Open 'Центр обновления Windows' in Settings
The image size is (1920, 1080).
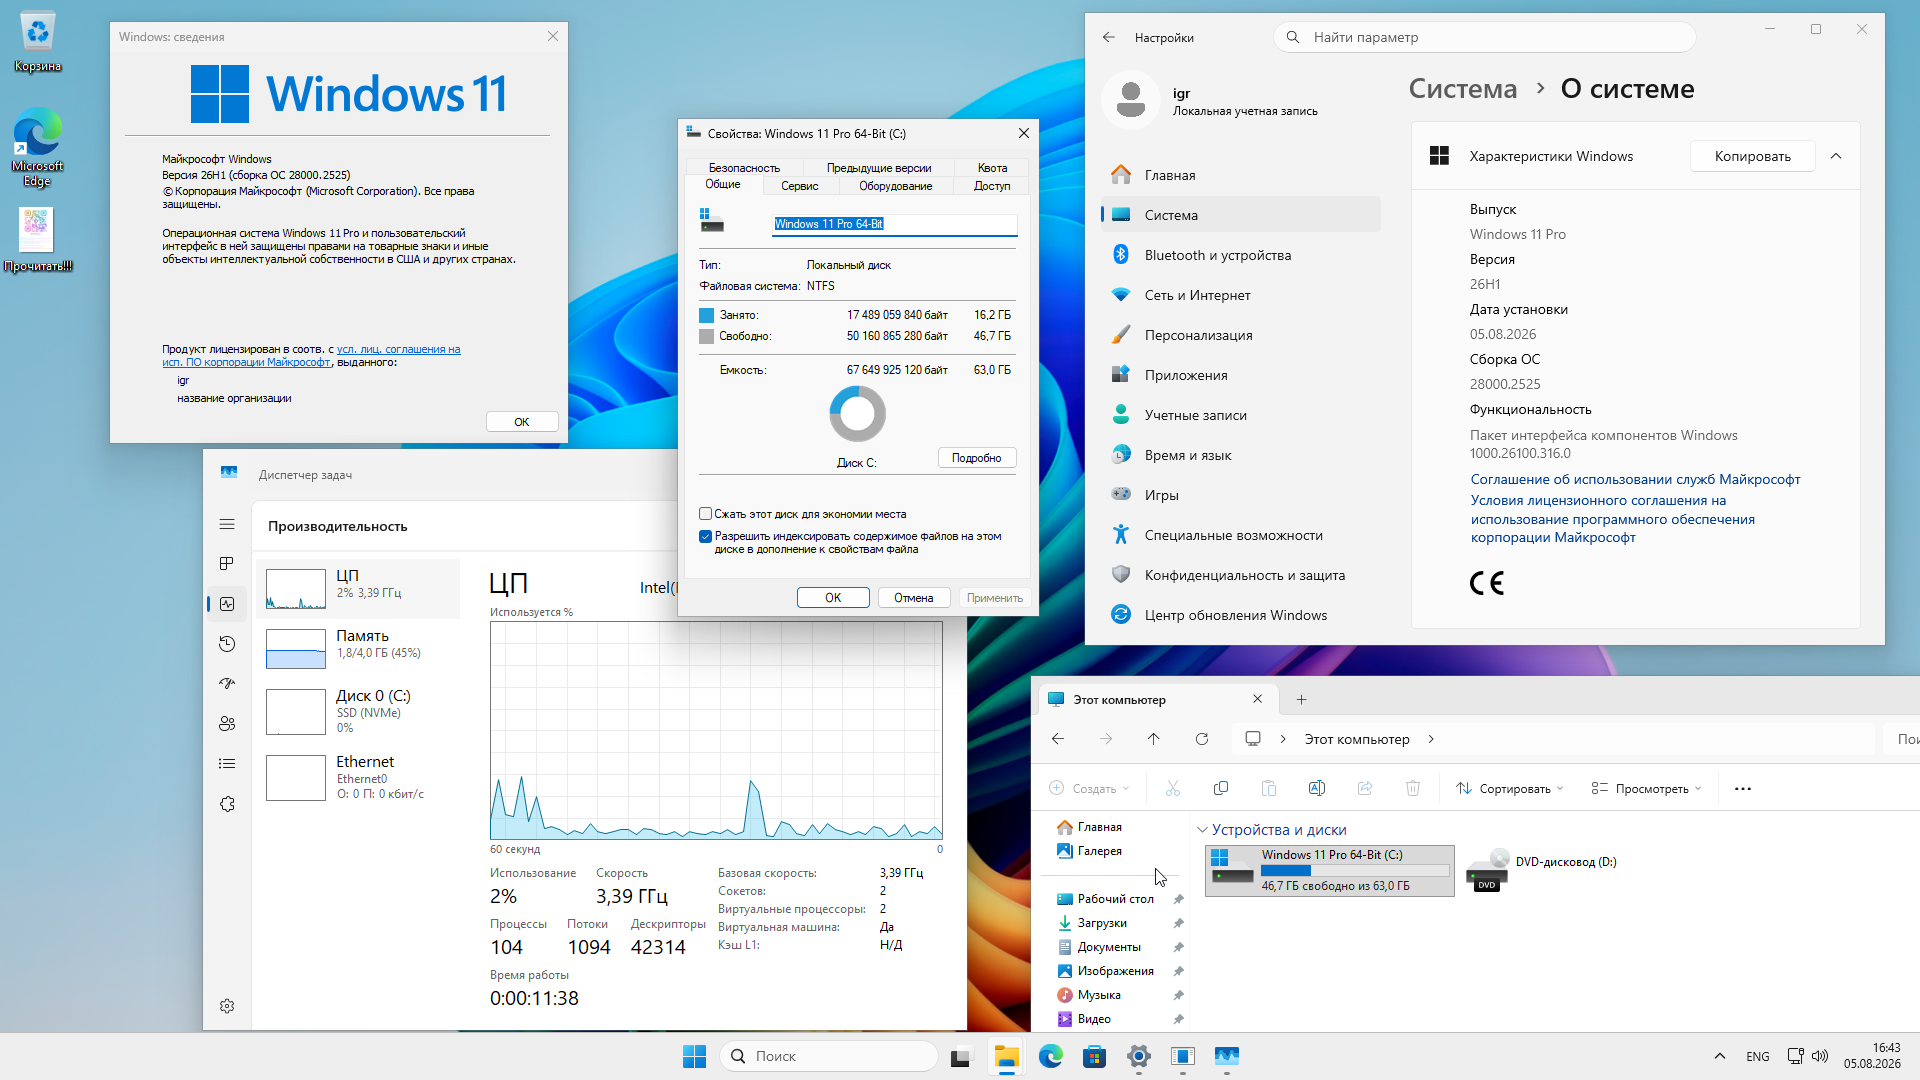point(1241,615)
